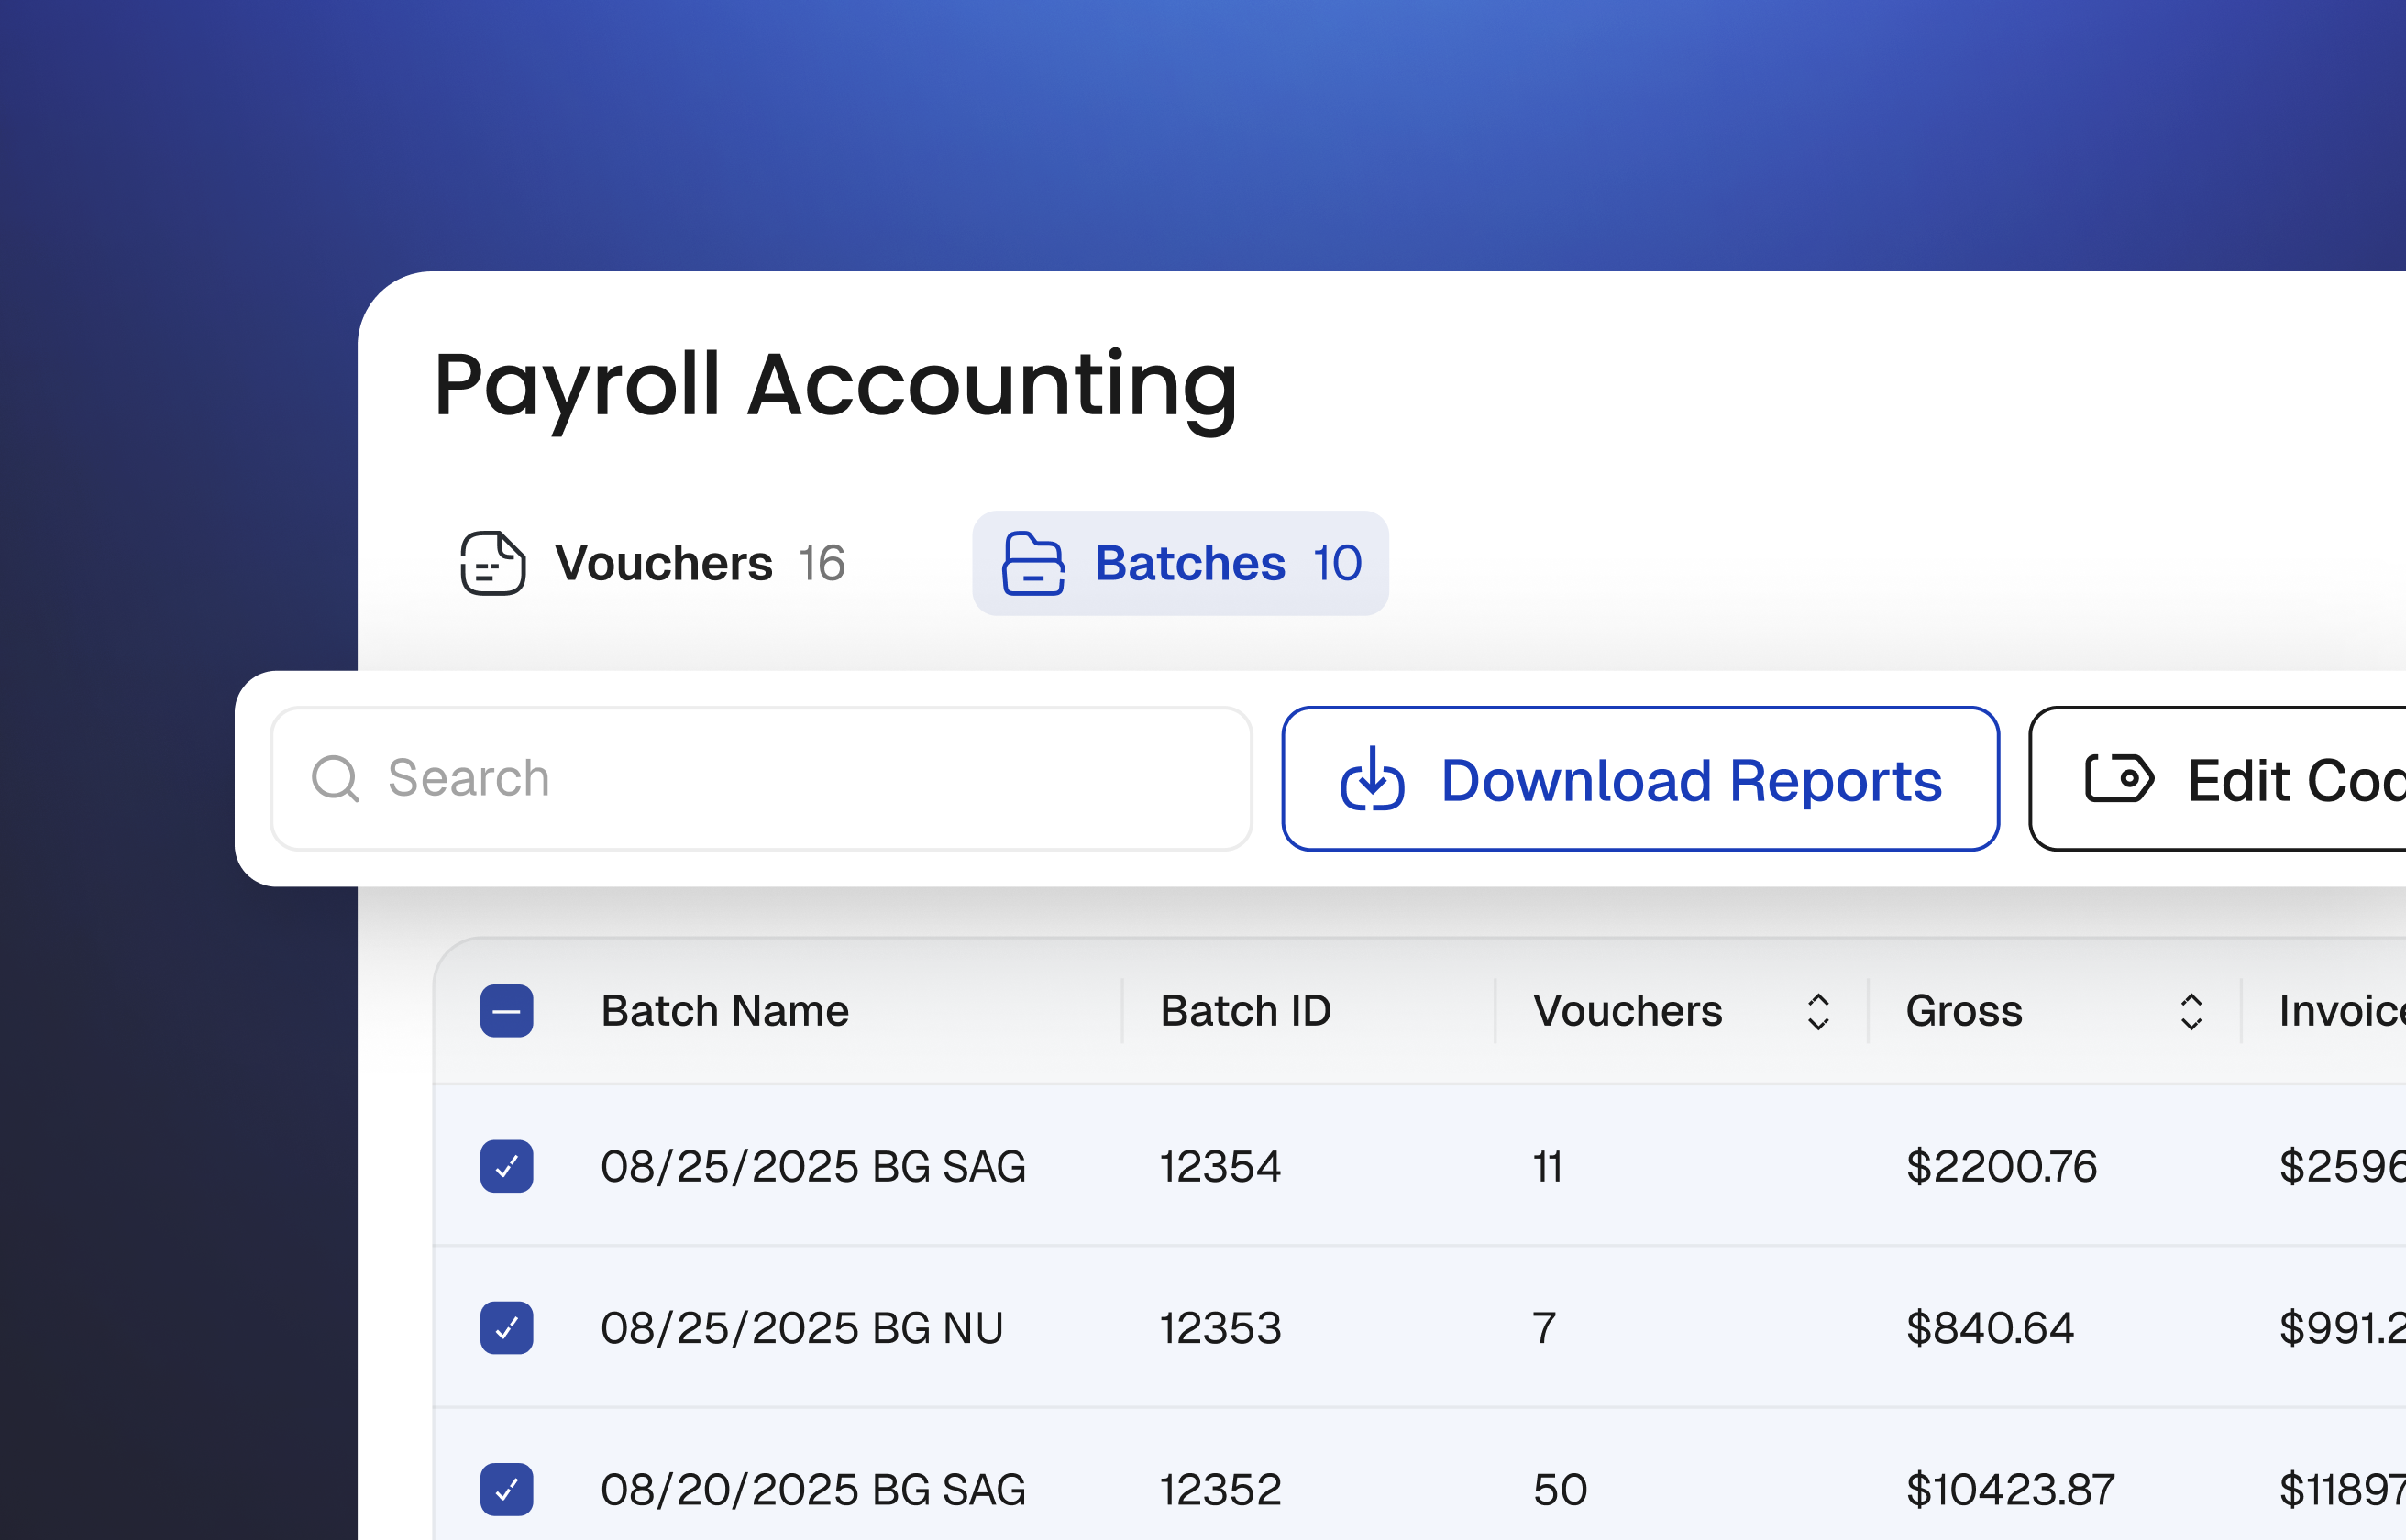The width and height of the screenshot is (2406, 1540).
Task: Click gross amount $2200.76
Action: pos(2001,1167)
